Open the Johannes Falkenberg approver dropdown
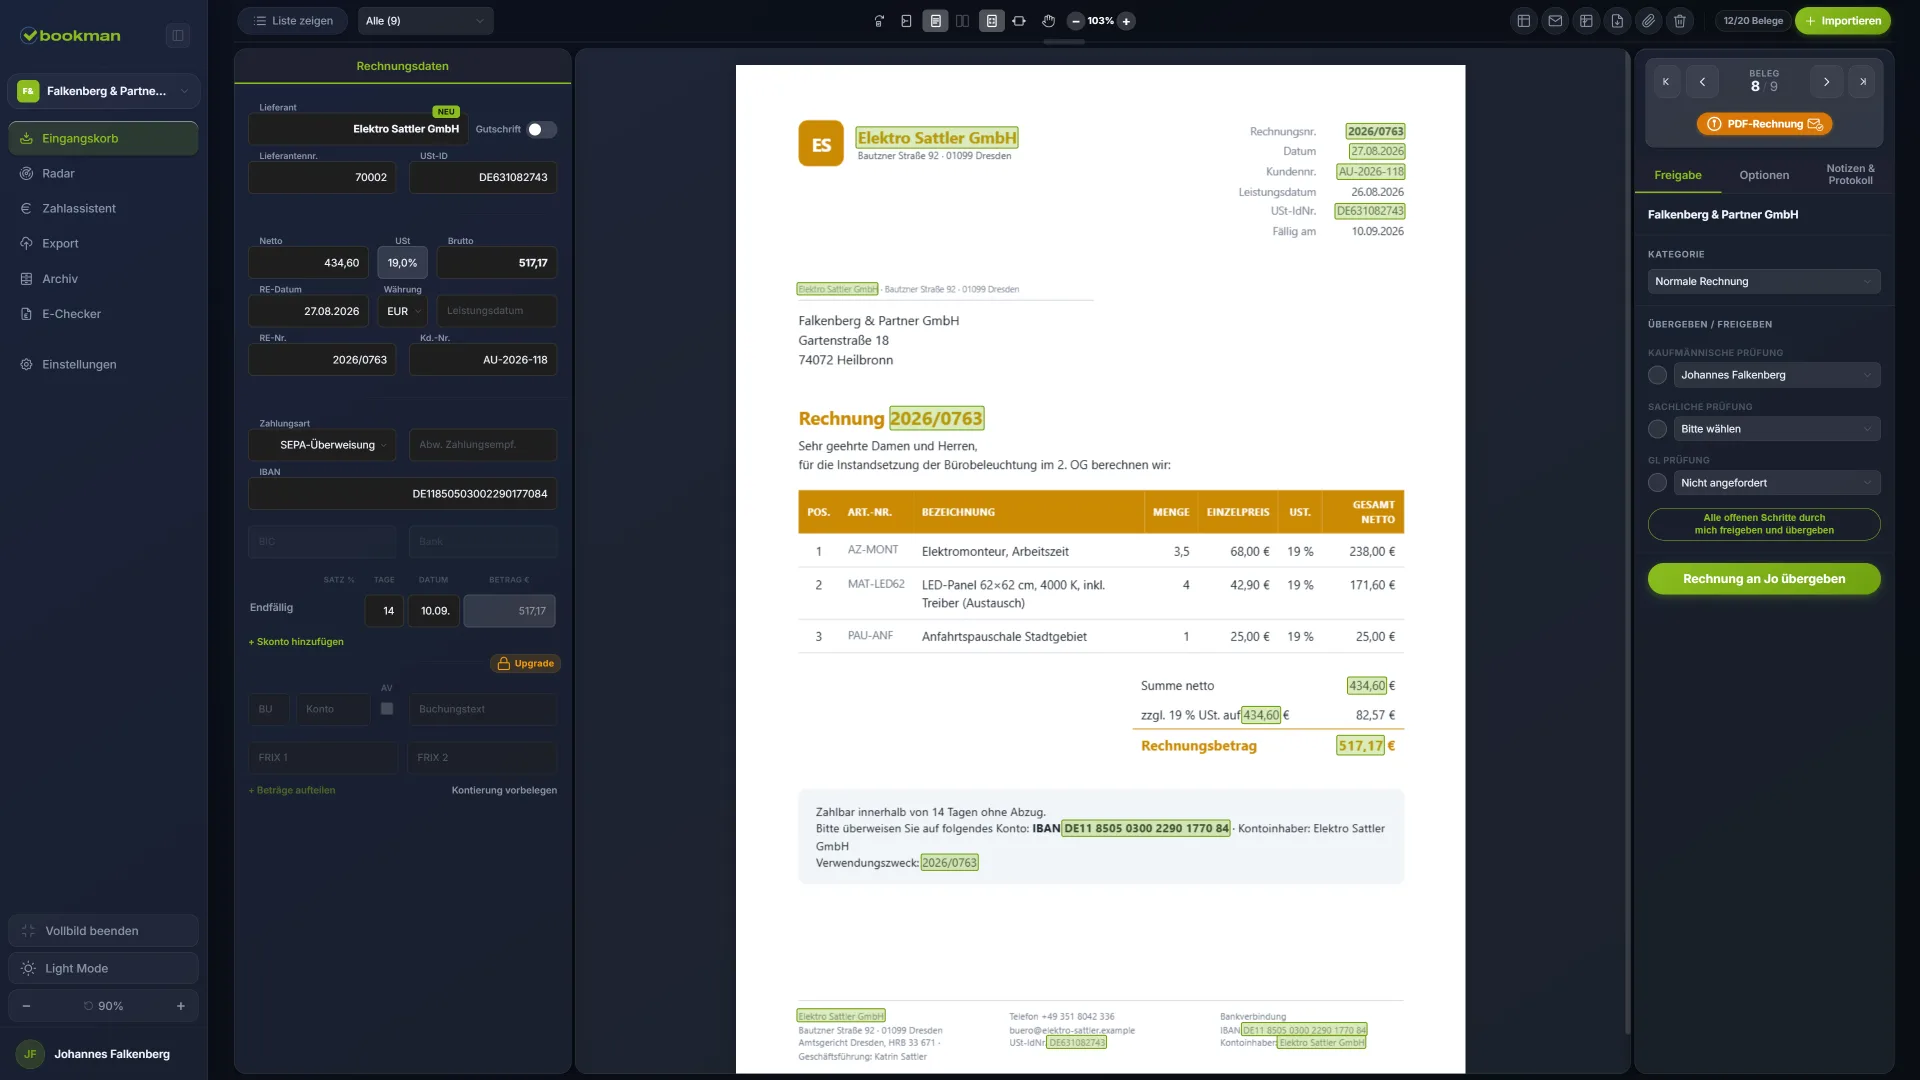The height and width of the screenshot is (1080, 1920). [1776, 375]
